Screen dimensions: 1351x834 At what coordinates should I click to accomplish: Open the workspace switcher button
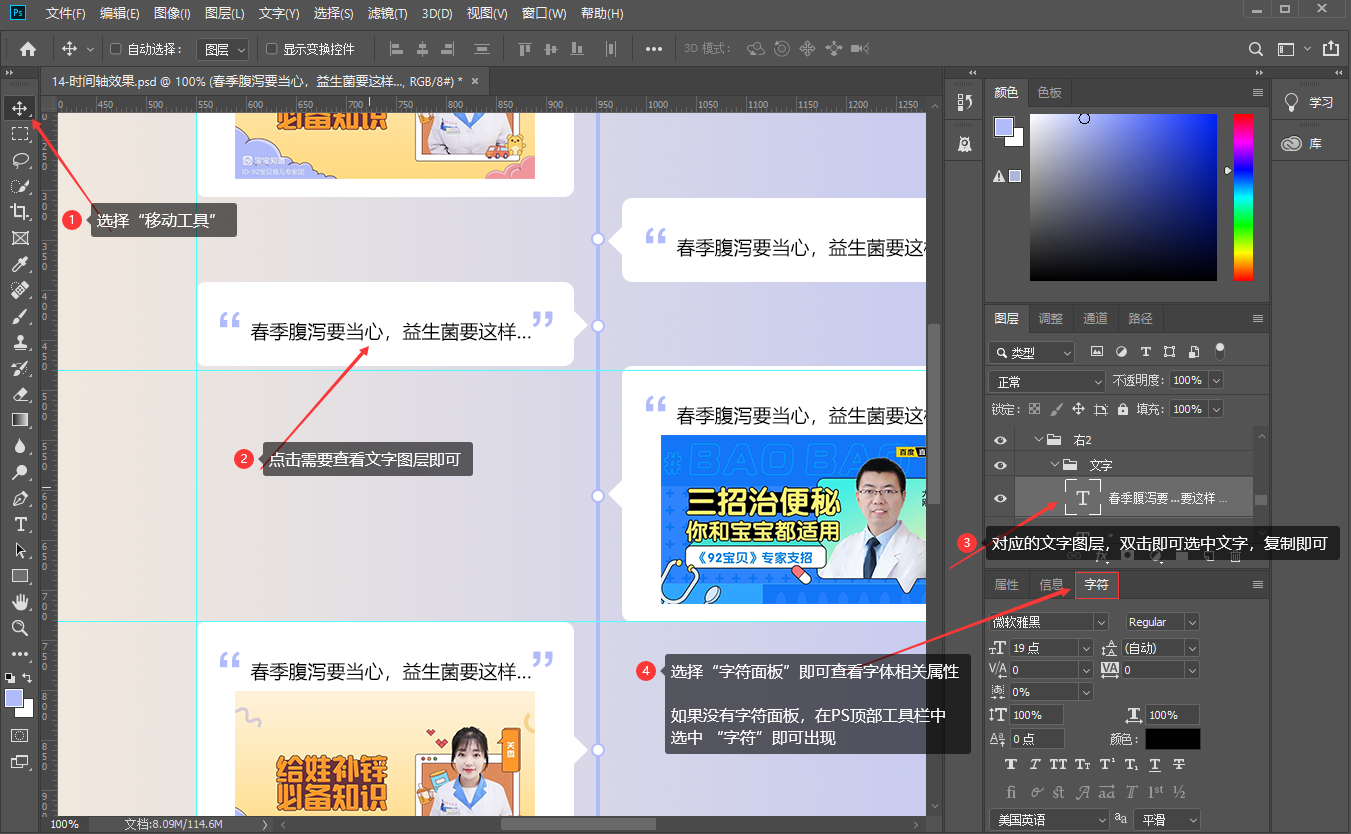click(x=1291, y=48)
